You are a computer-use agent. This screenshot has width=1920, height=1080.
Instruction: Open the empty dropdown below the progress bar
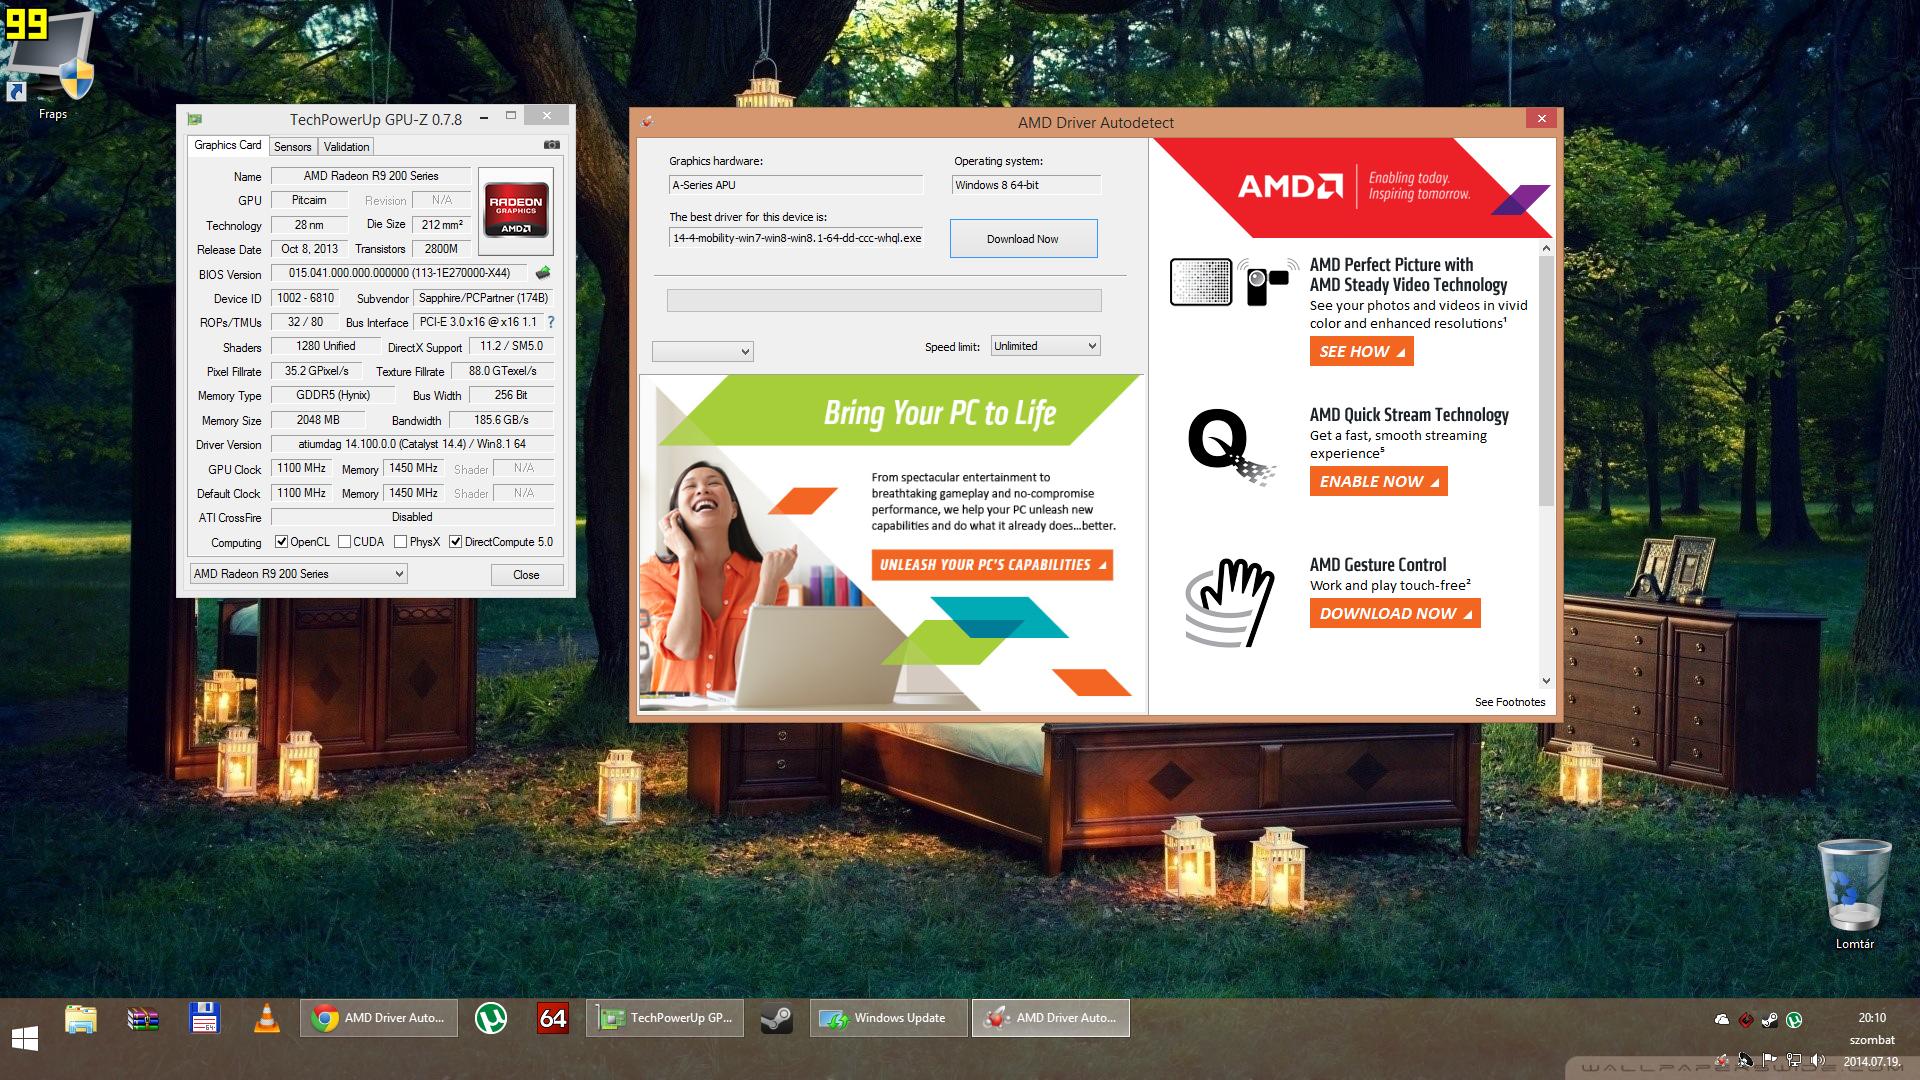click(x=702, y=351)
